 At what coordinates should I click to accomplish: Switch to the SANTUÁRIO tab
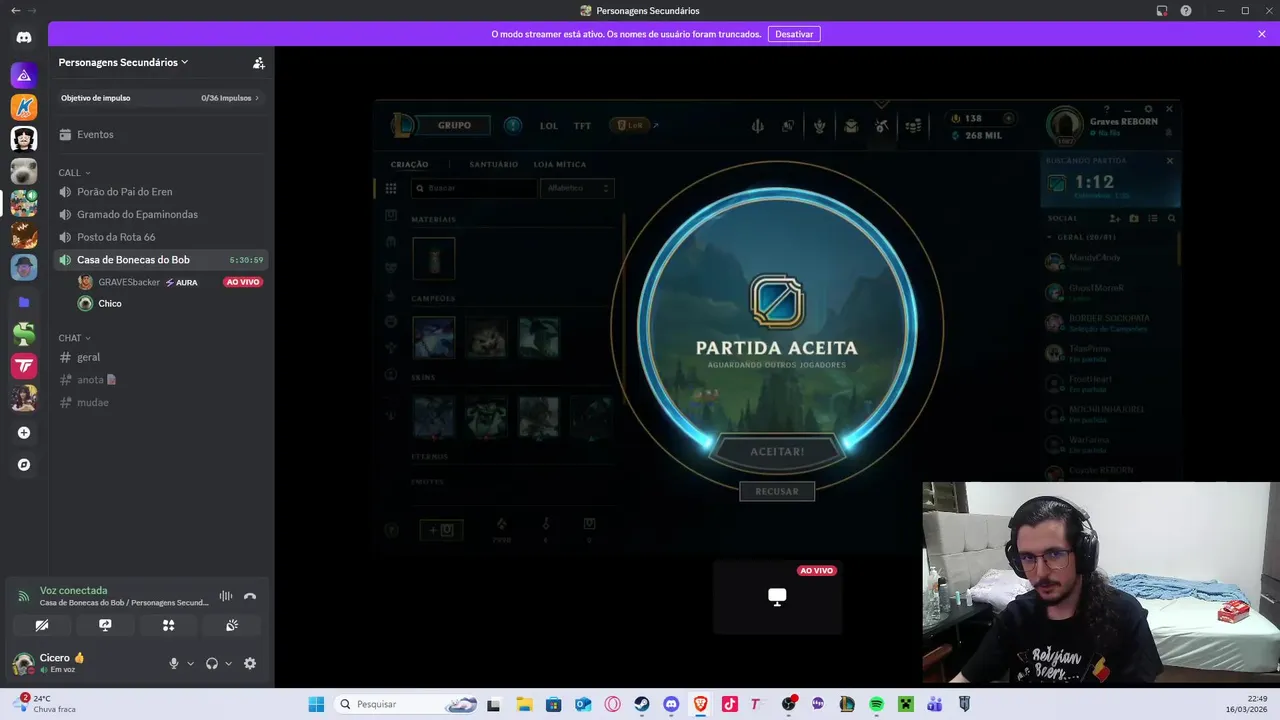(494, 164)
